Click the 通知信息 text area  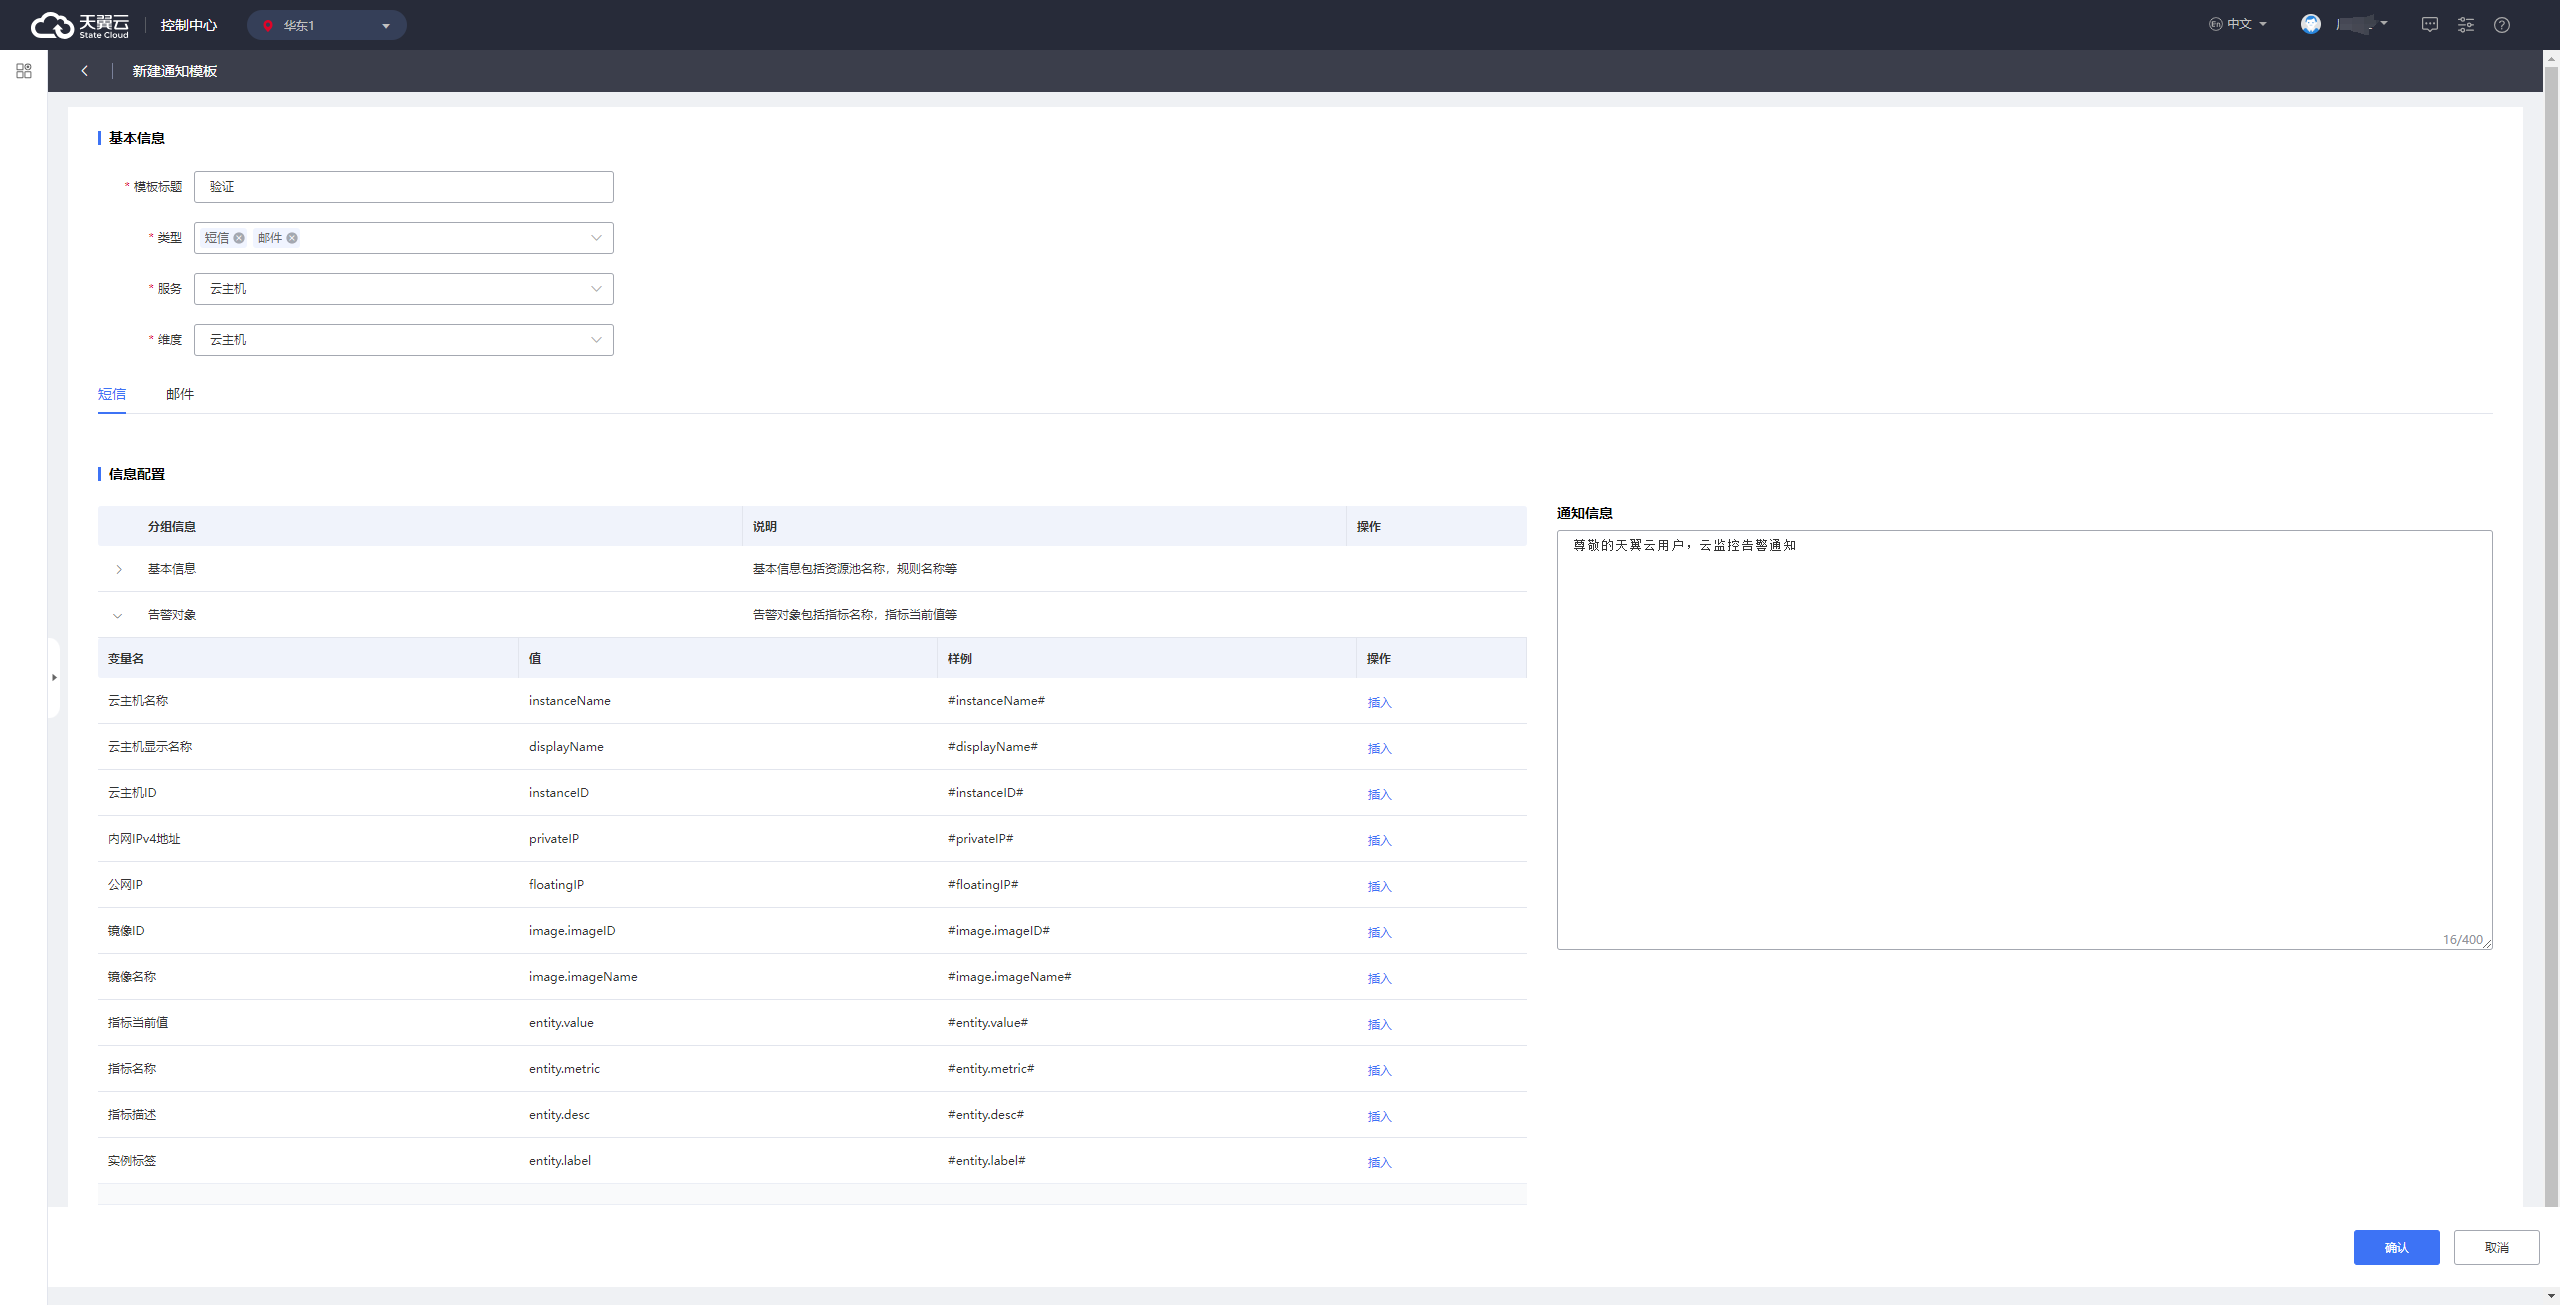[x=2024, y=740]
